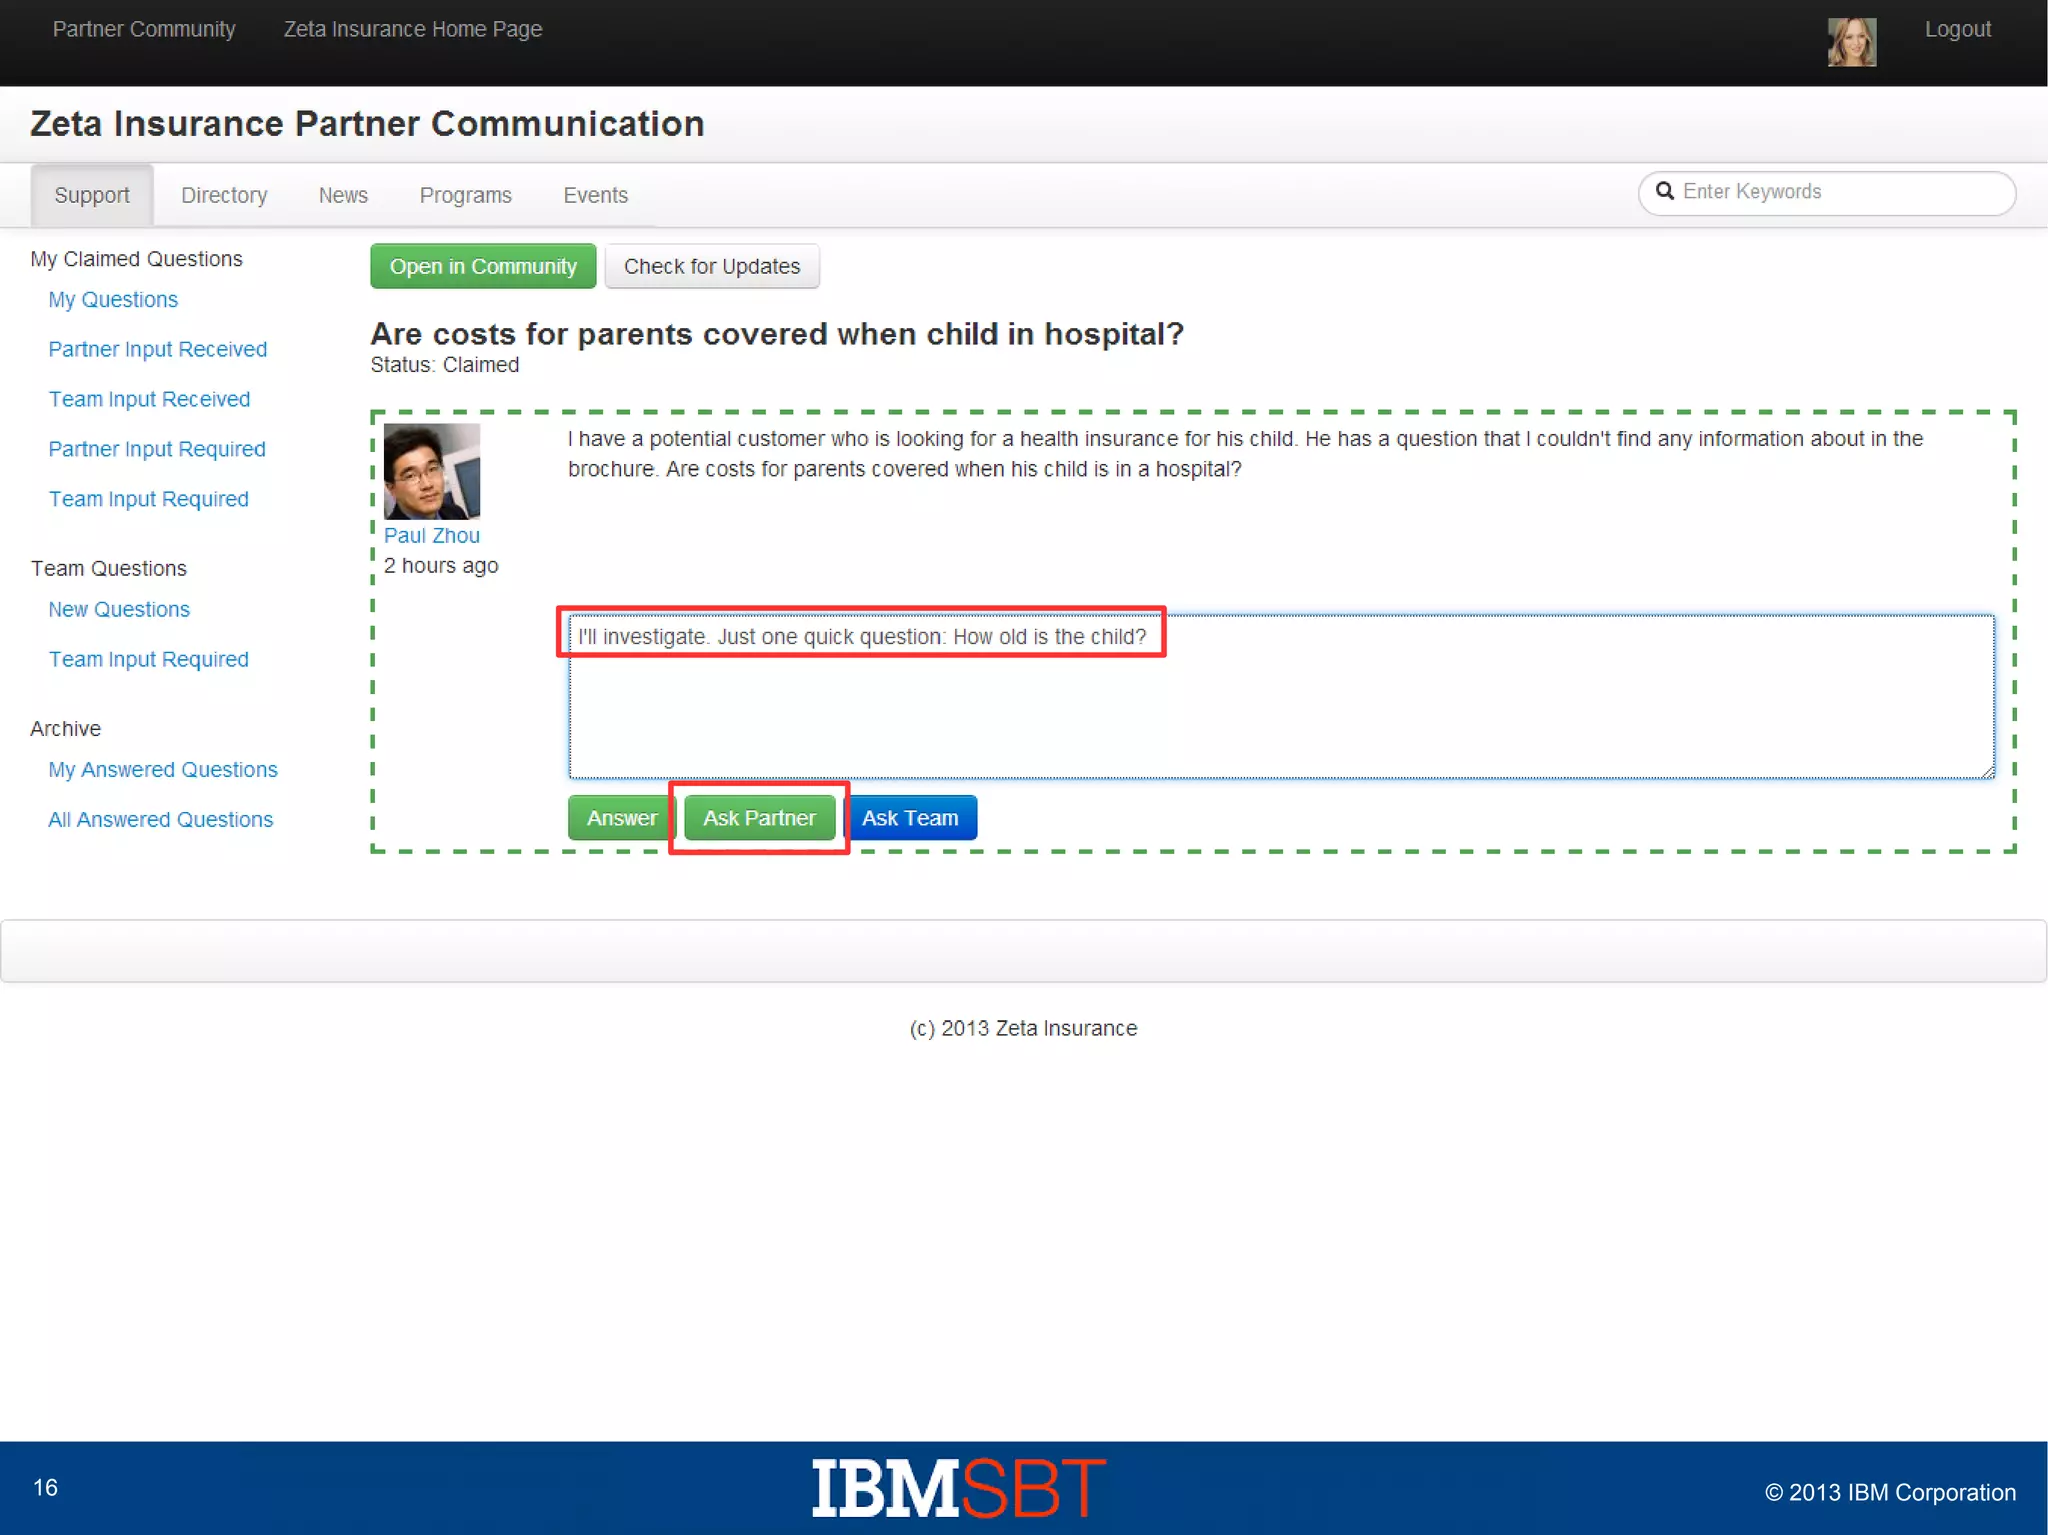Switch to the Programs tab
This screenshot has width=2048, height=1535.
pos(465,195)
